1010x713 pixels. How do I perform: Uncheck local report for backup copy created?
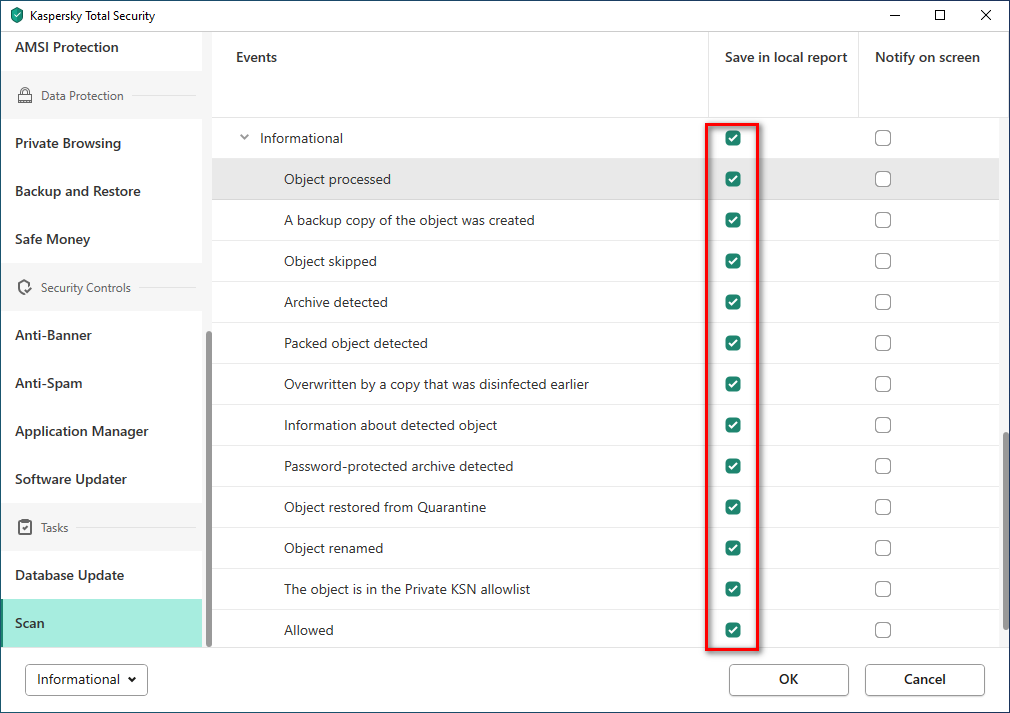pos(732,220)
